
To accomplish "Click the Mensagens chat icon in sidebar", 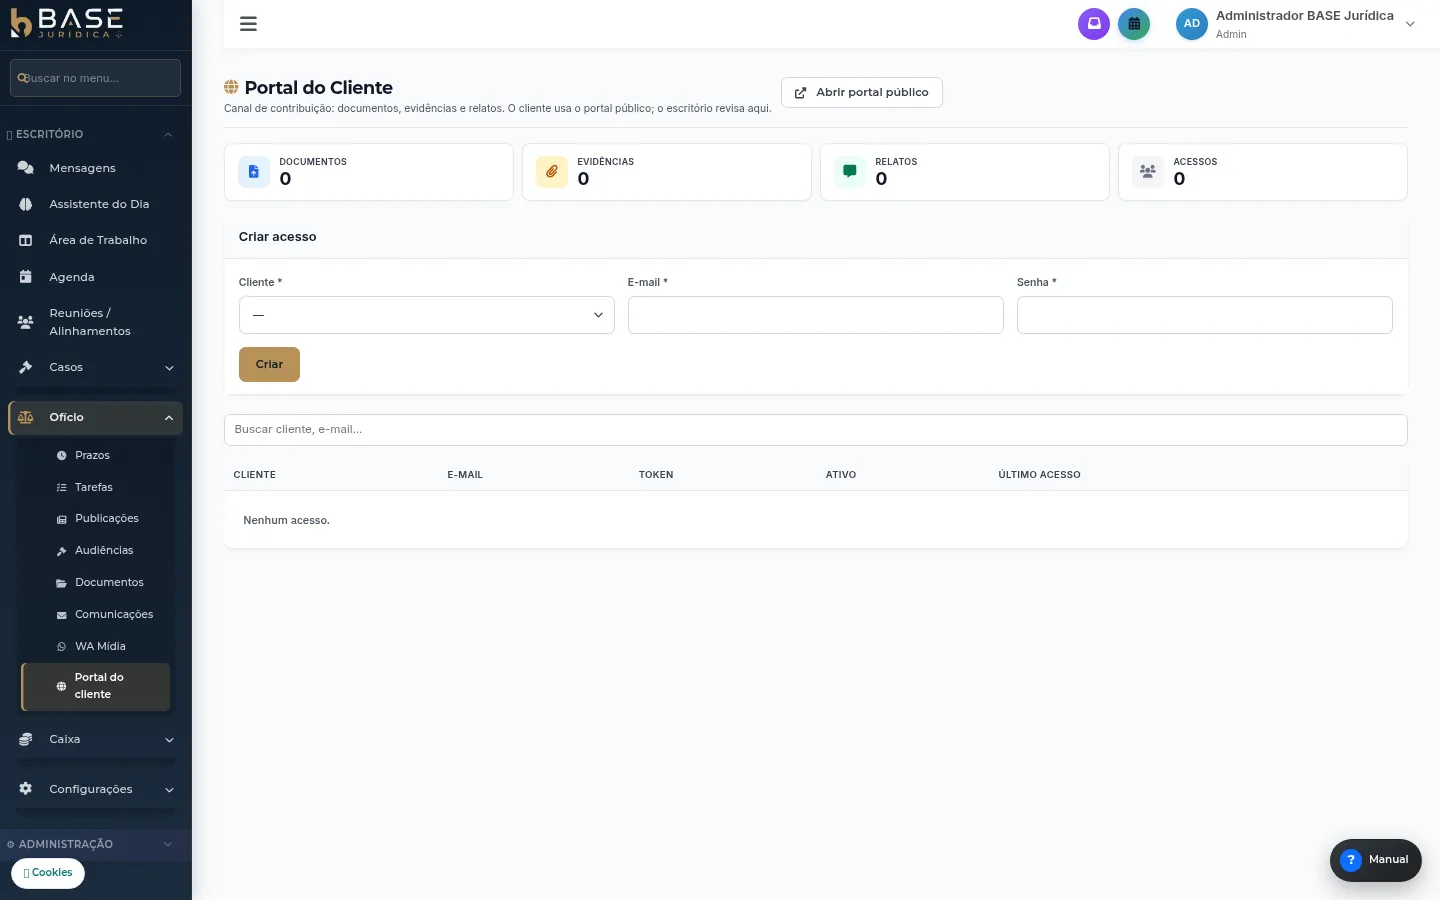I will click(26, 168).
